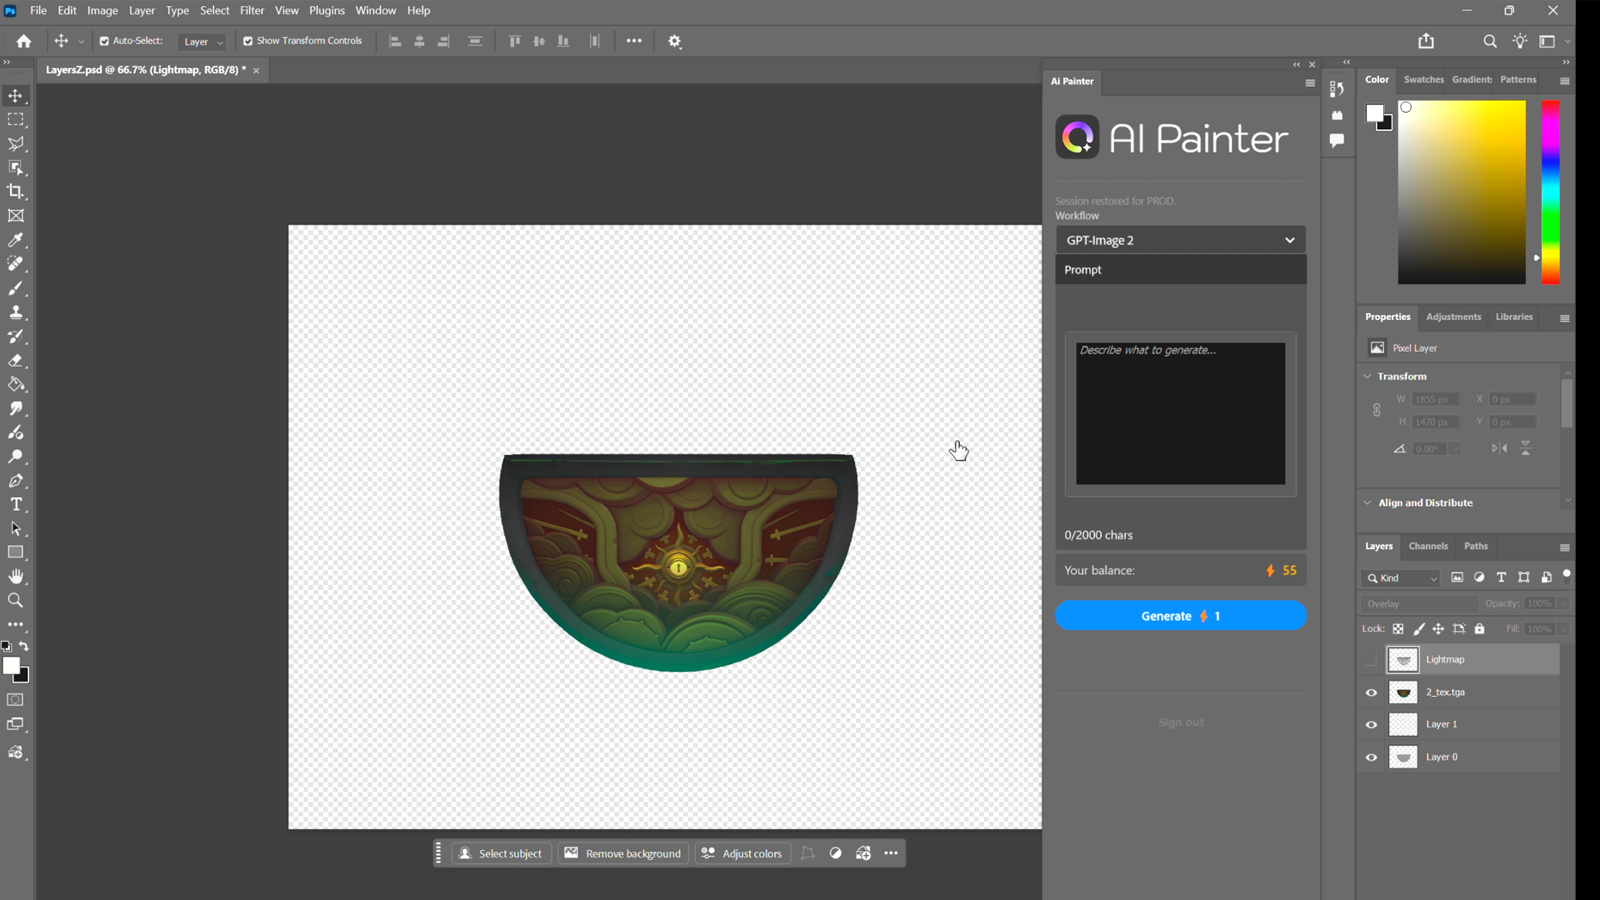This screenshot has height=900, width=1600.
Task: Pick a color in the color field
Action: coord(1462,192)
